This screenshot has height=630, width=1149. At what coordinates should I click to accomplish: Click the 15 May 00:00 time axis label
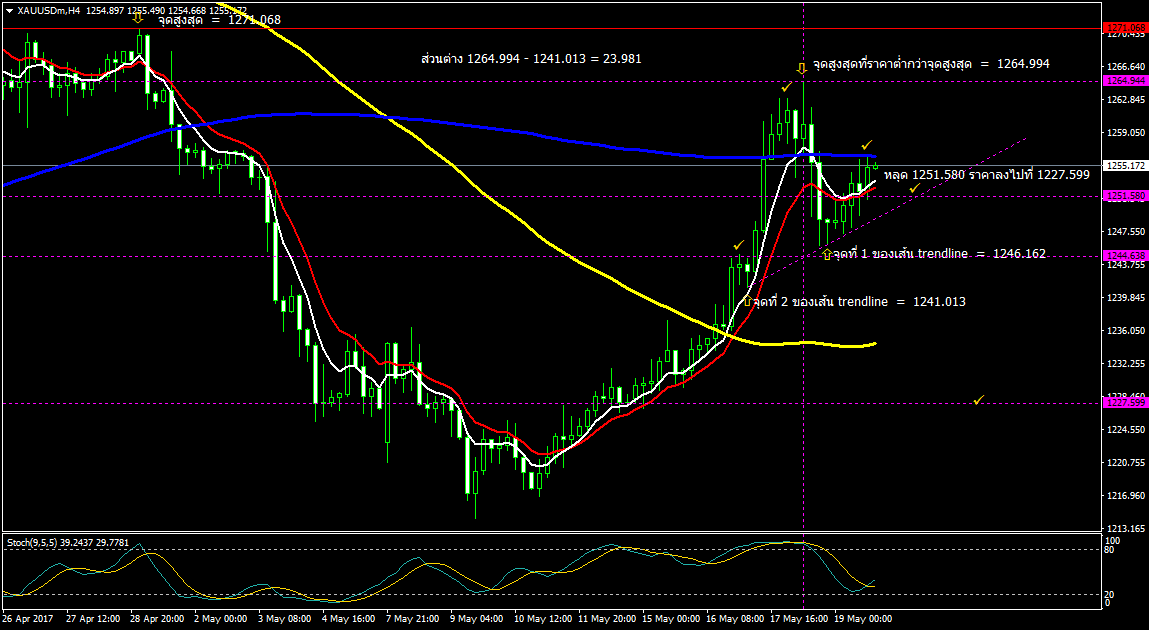click(x=672, y=619)
